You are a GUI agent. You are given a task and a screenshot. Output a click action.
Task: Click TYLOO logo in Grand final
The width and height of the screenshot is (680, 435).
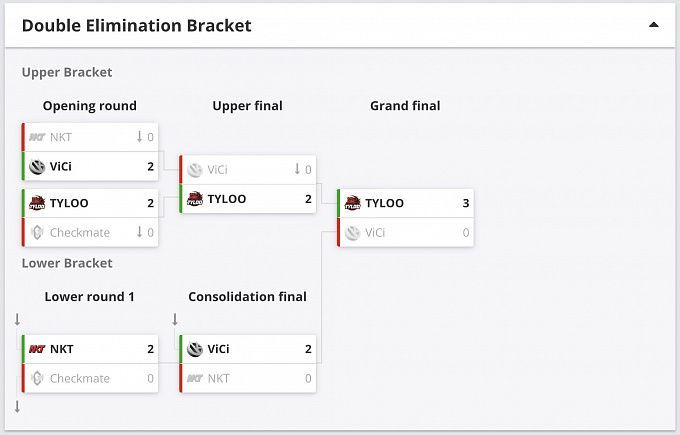[x=352, y=203]
